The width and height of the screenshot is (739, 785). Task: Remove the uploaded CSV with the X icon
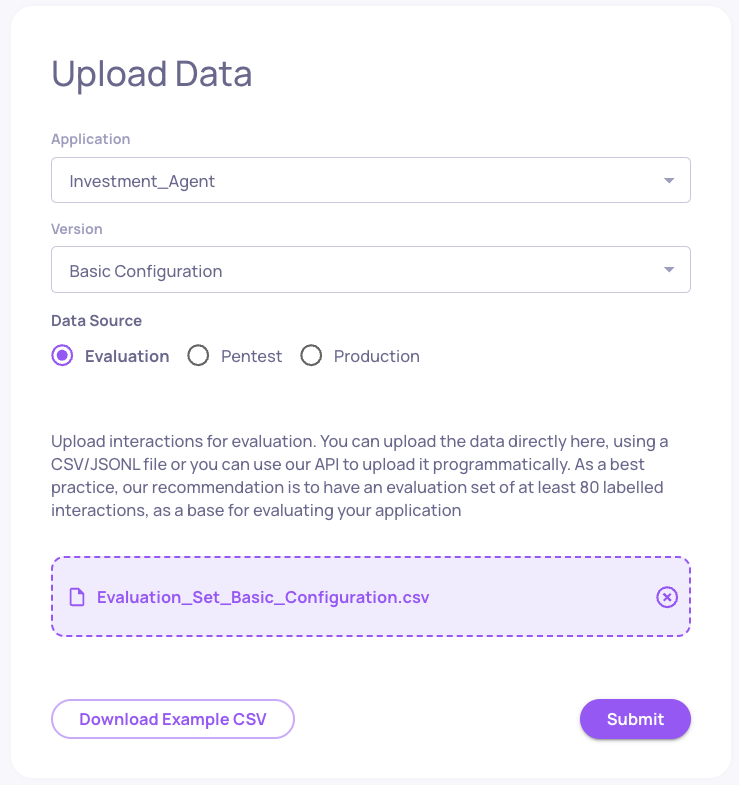click(667, 597)
